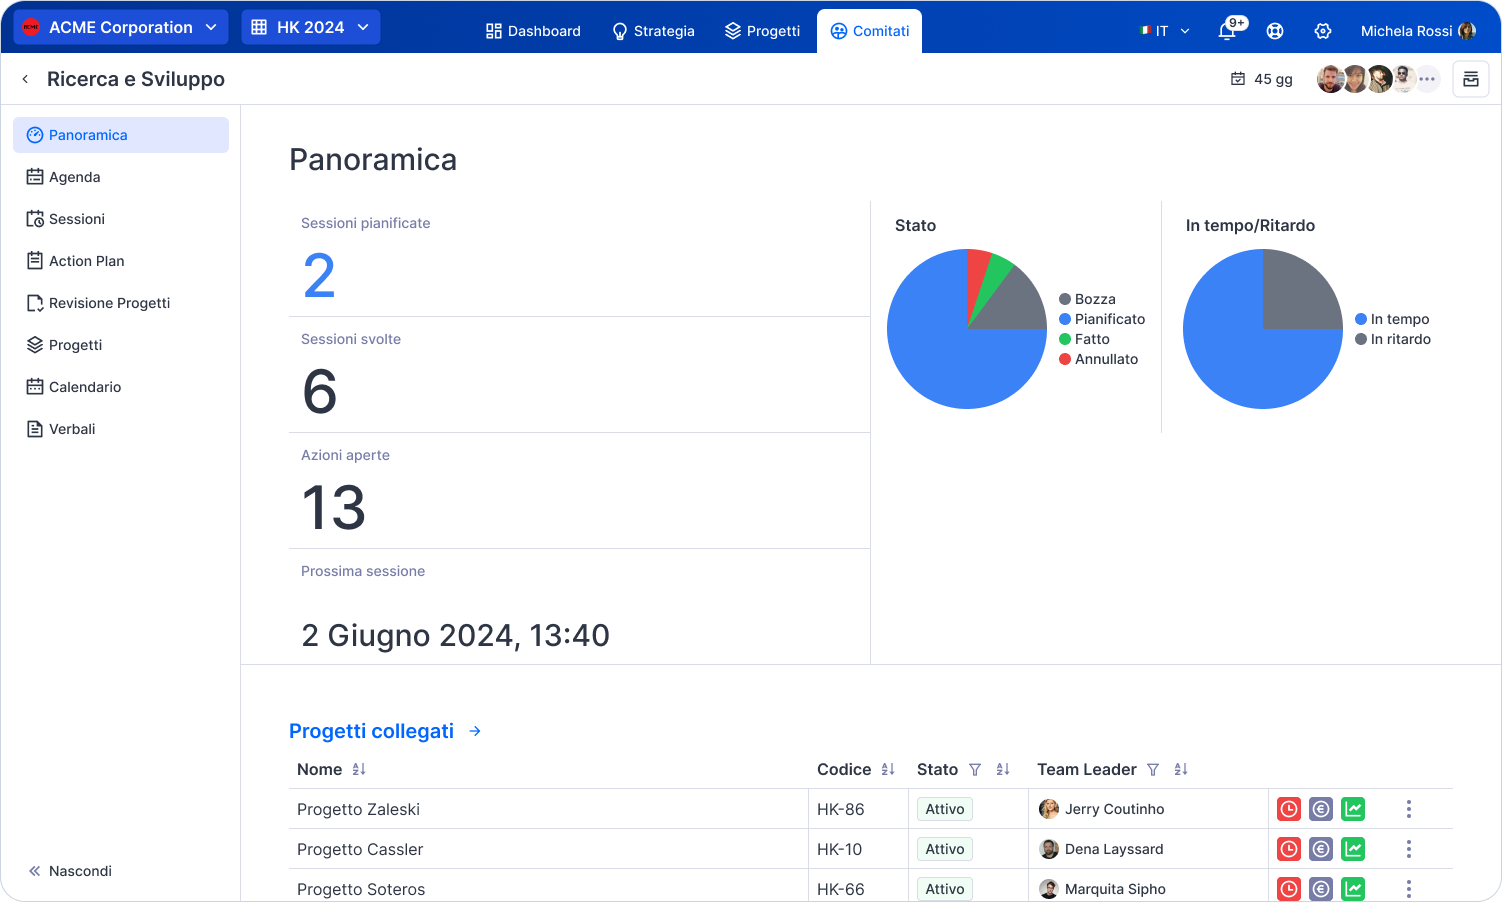Open the Progetto Cassler row name

click(360, 849)
